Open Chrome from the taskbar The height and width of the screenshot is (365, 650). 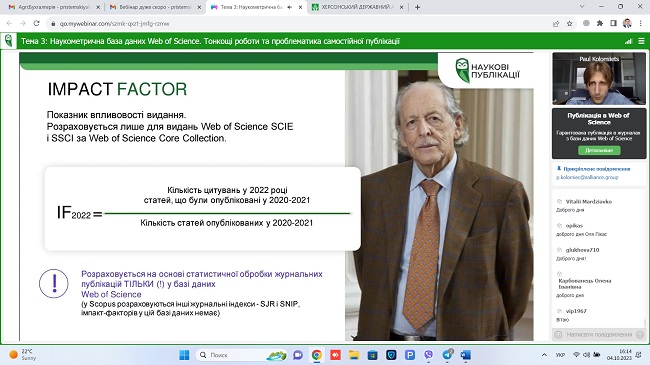tap(317, 355)
